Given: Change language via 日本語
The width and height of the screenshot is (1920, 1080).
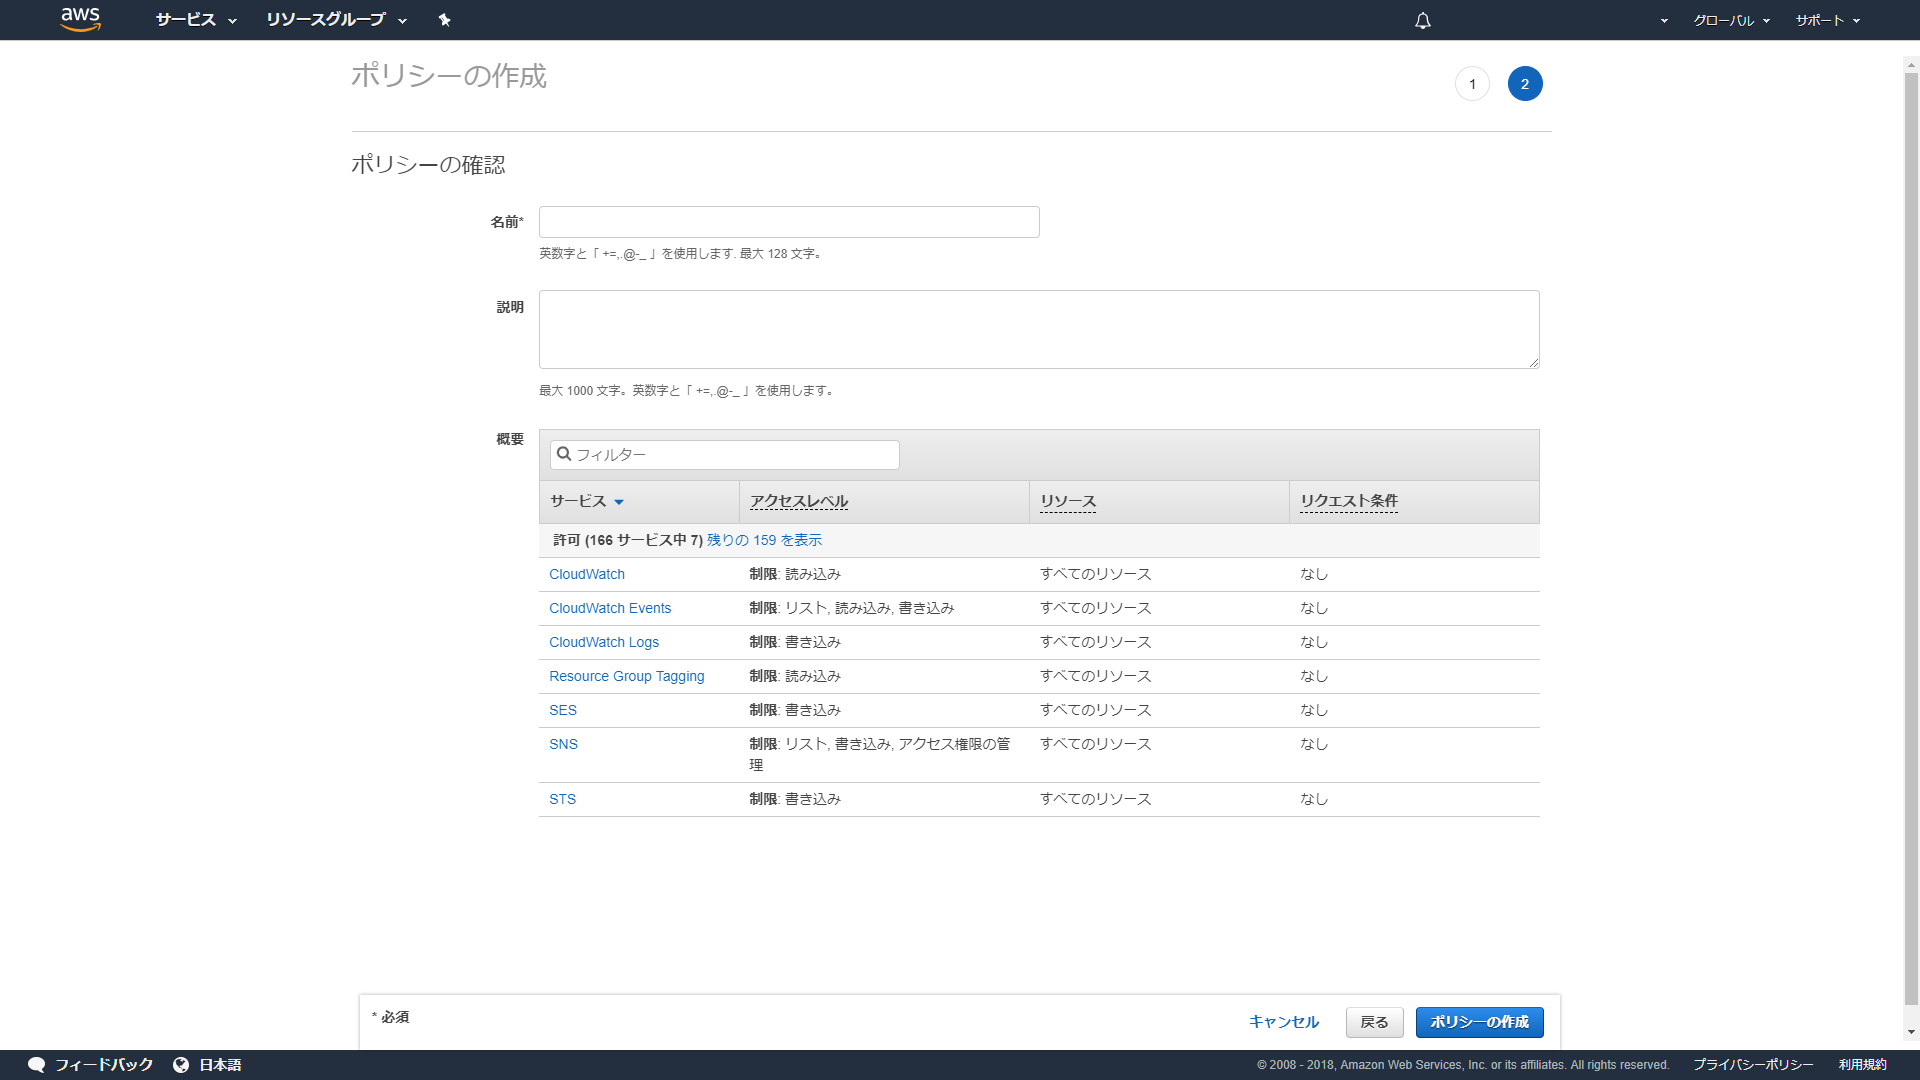Looking at the screenshot, I should (x=220, y=1065).
